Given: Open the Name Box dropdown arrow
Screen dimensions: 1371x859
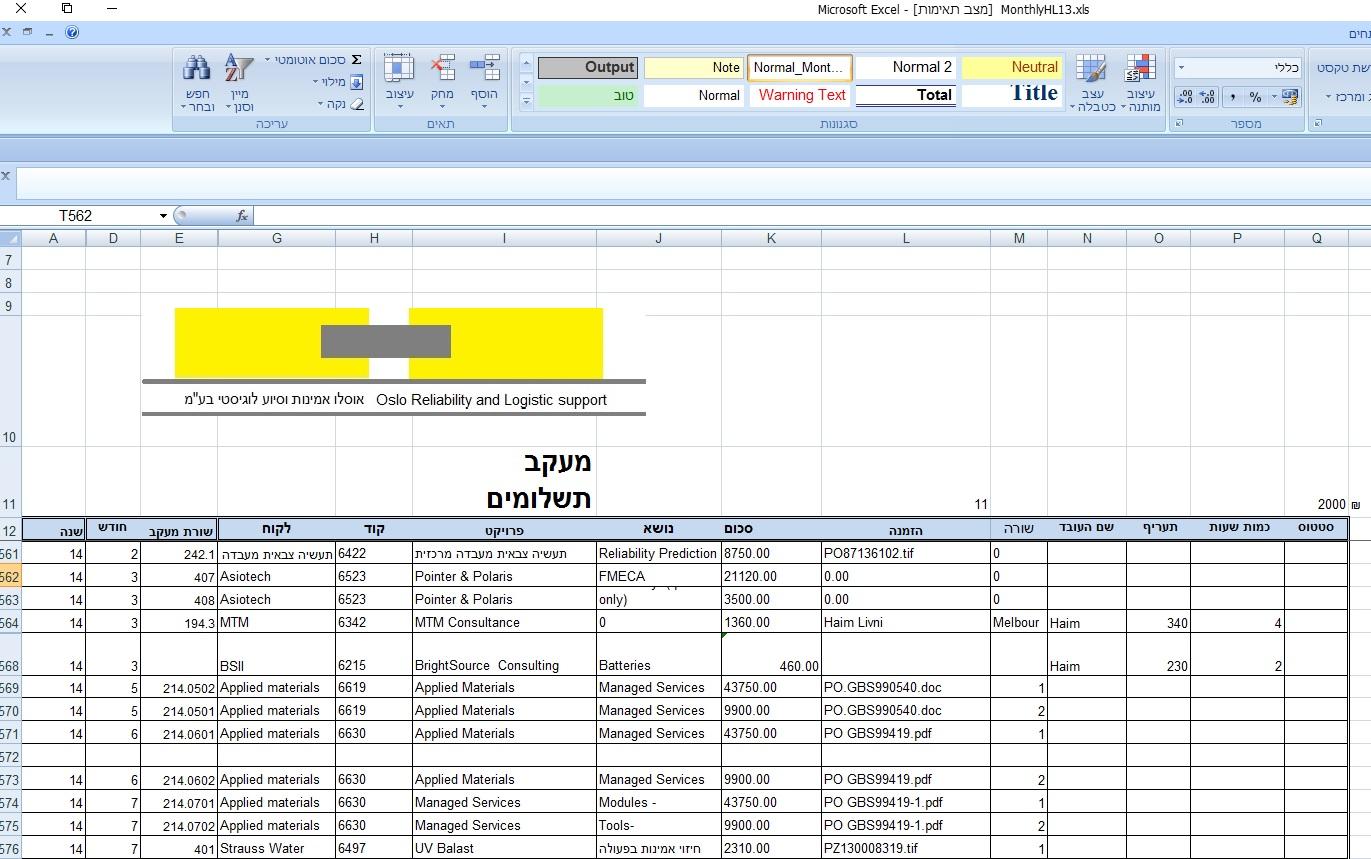Looking at the screenshot, I should point(163,215).
